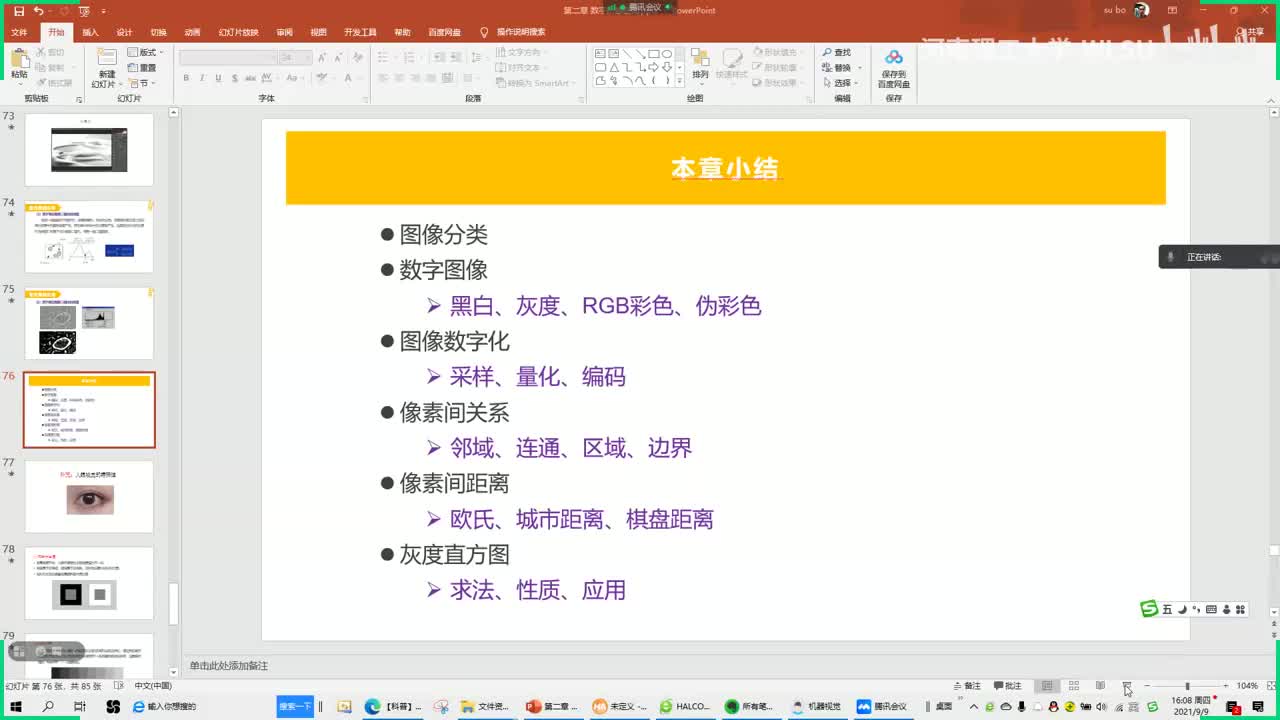Click the 共享 share button
Image resolution: width=1280 pixels, height=720 pixels.
click(1249, 32)
